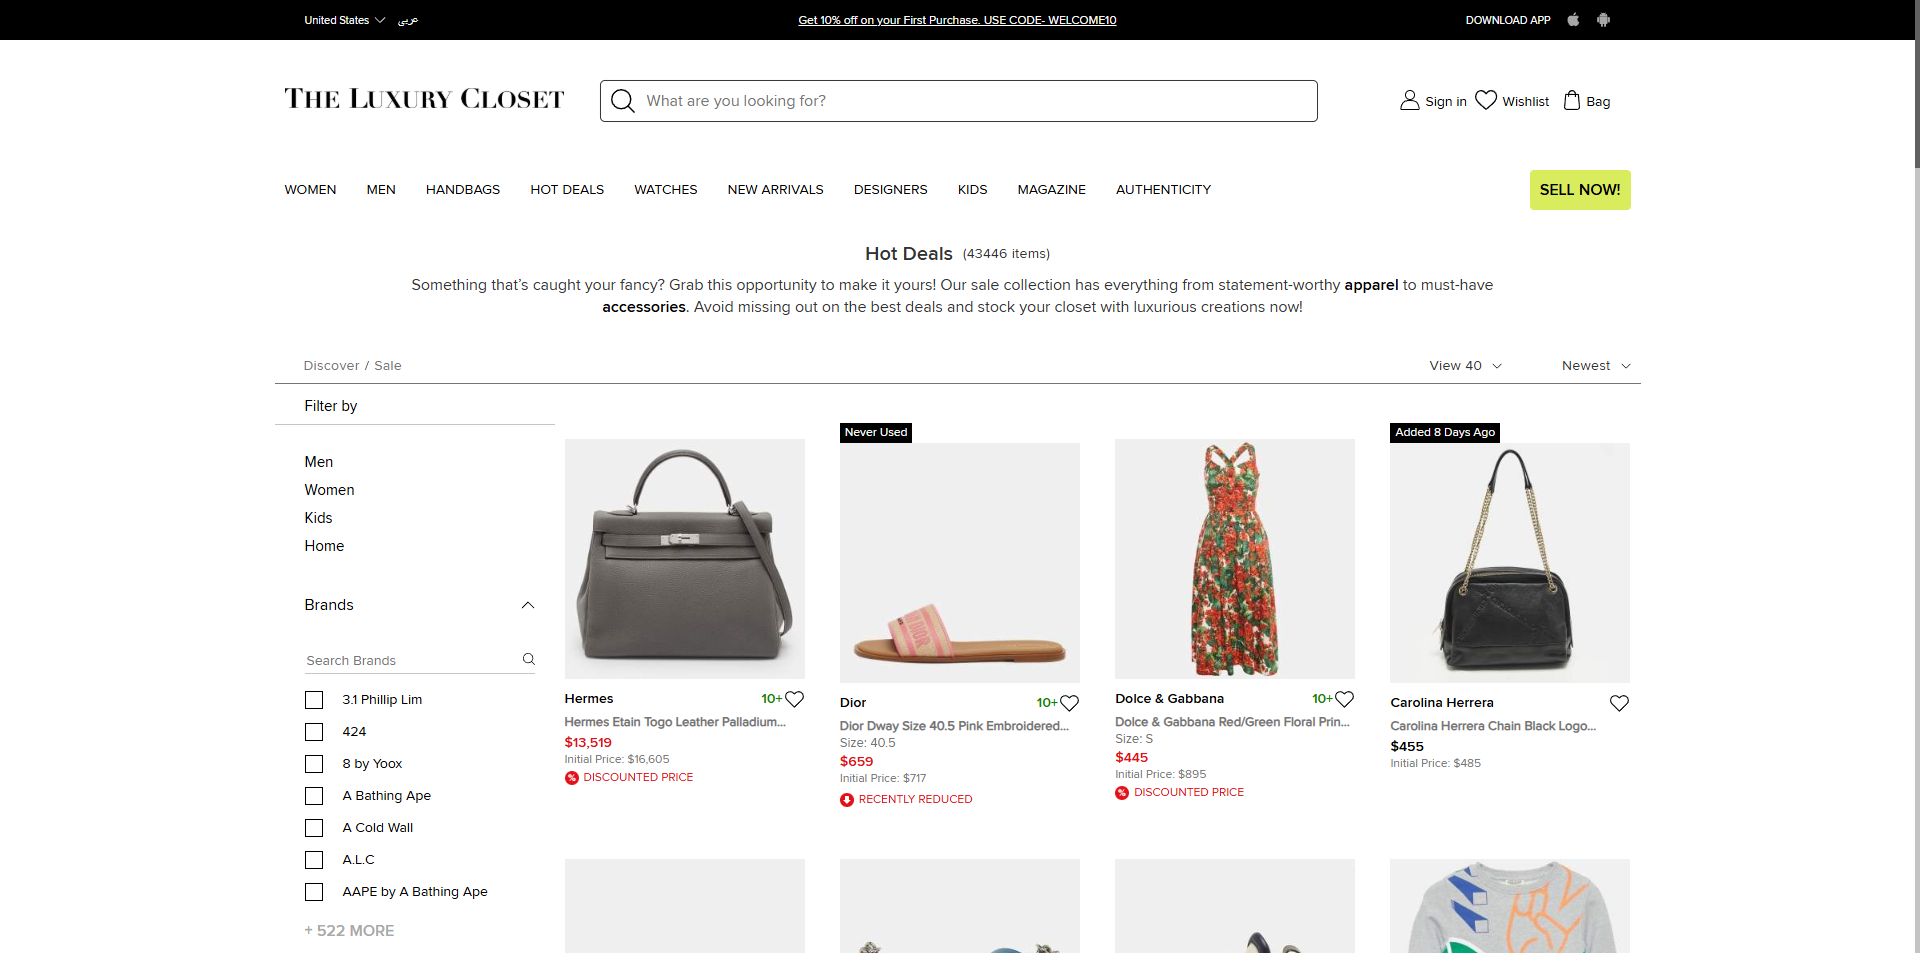1920x953 pixels.
Task: Open the View 40 dropdown
Action: coord(1464,366)
